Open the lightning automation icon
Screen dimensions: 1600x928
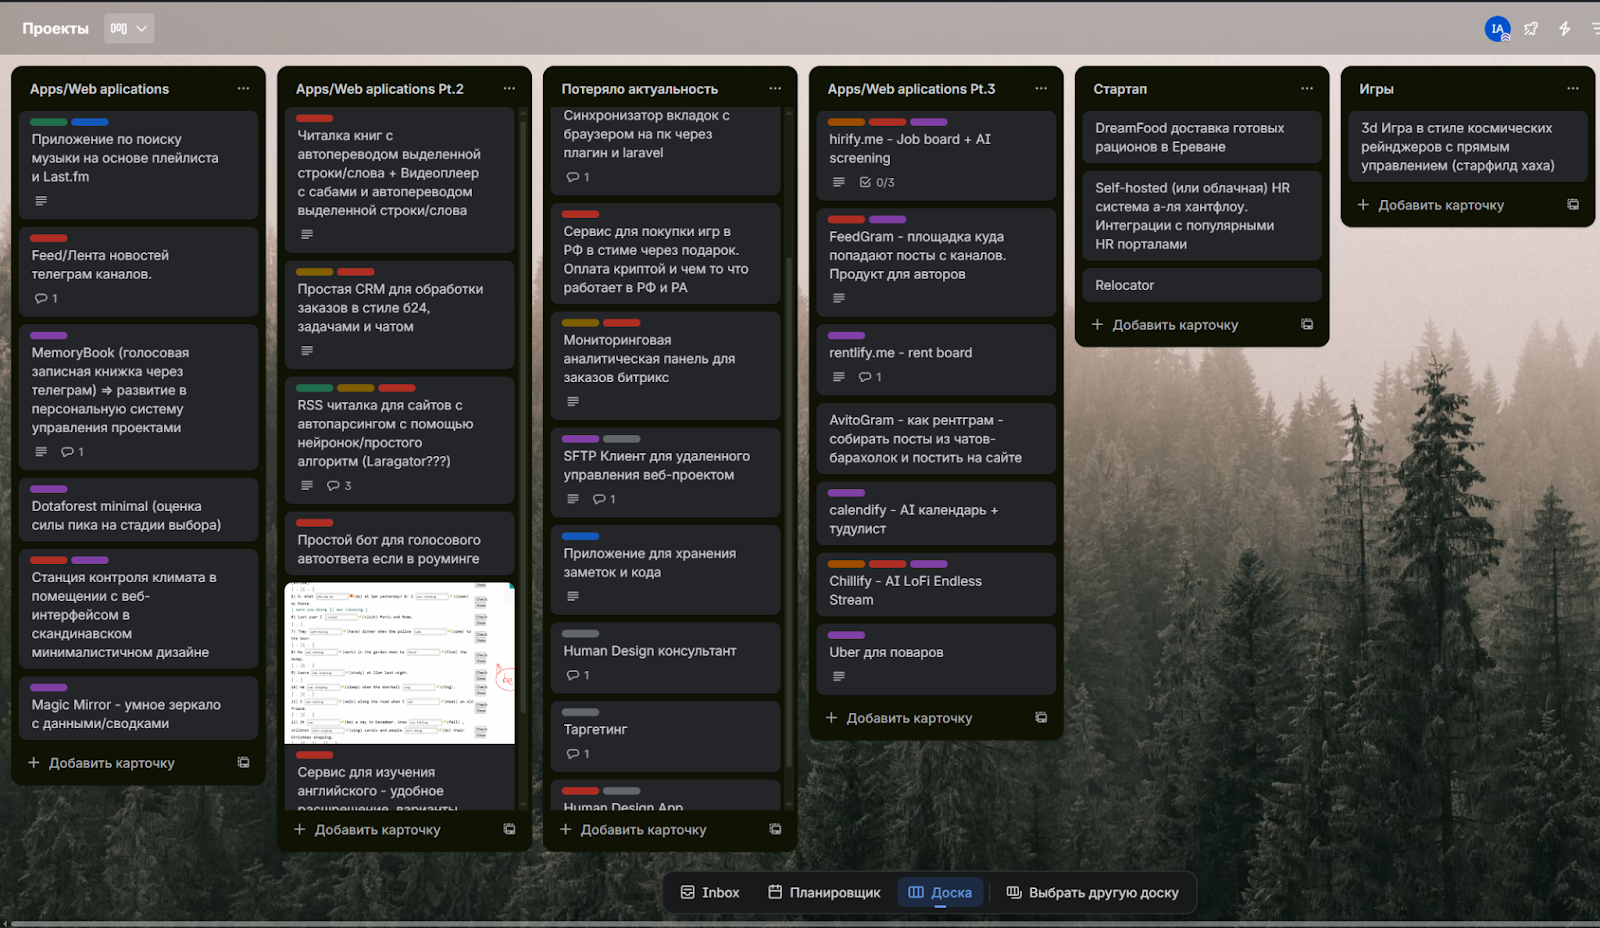(1565, 29)
